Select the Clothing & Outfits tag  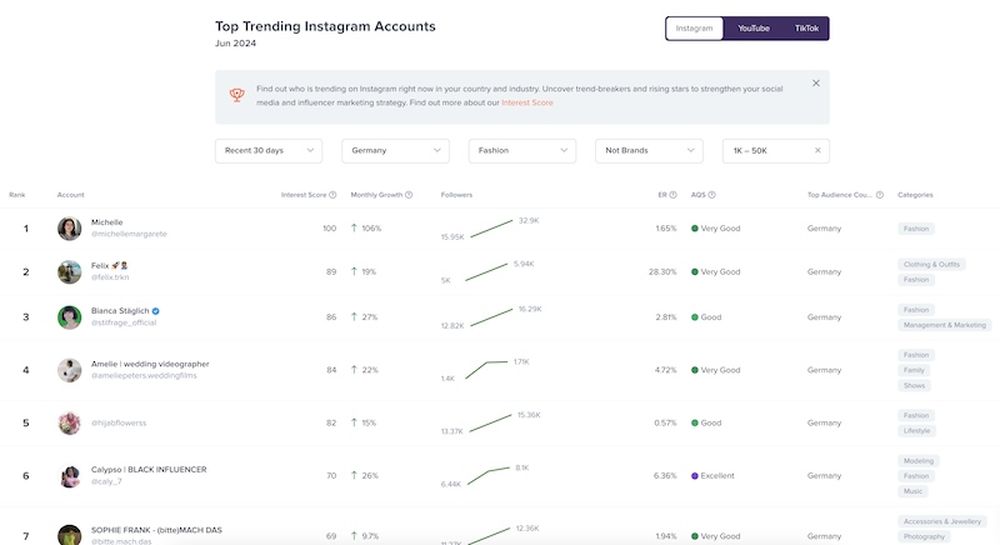pos(931,265)
